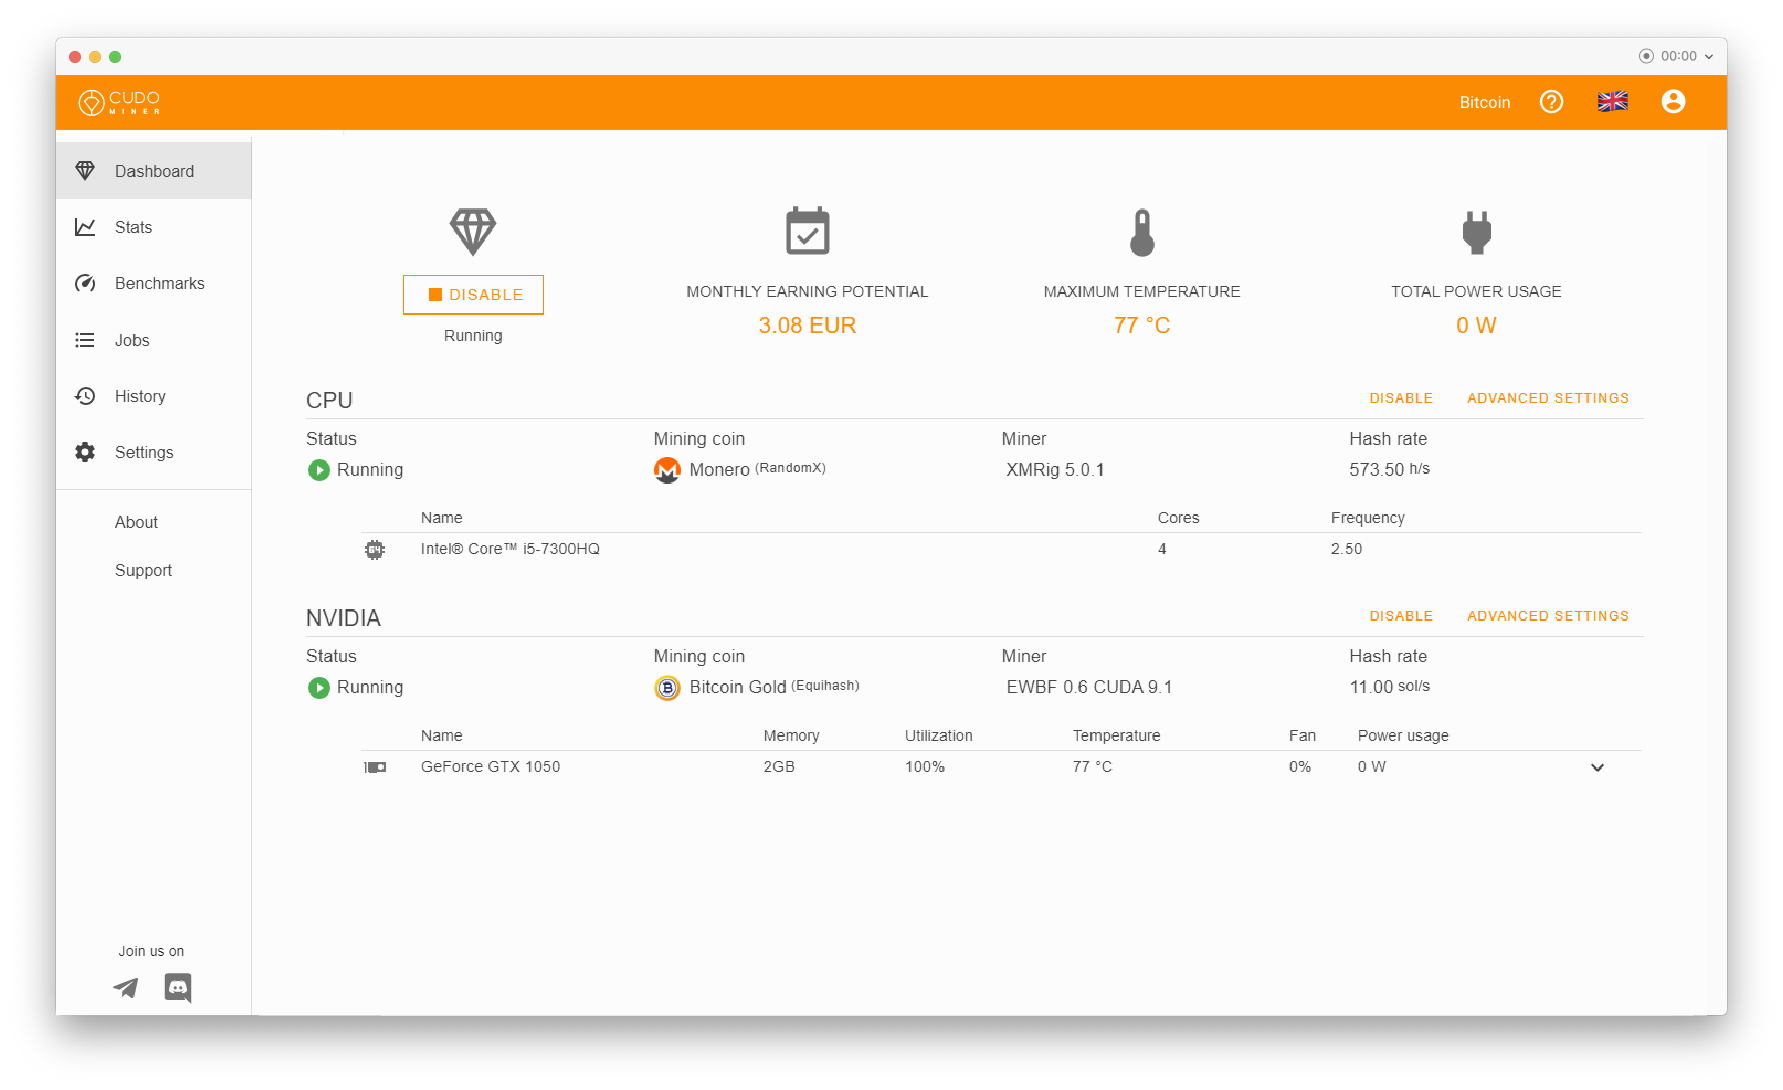Open the Dashboard panel via diamond icon
This screenshot has width=1783, height=1090.
click(x=86, y=170)
